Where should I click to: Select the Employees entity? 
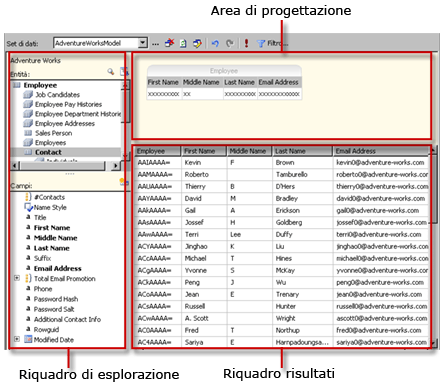tap(50, 143)
